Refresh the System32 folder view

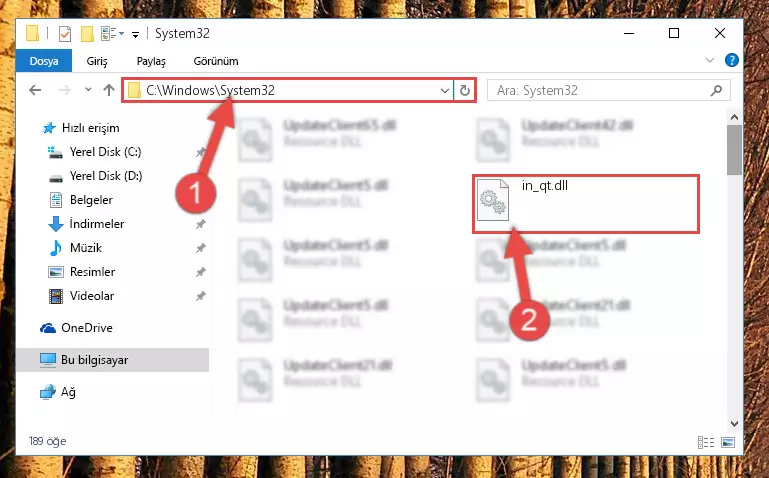click(464, 90)
